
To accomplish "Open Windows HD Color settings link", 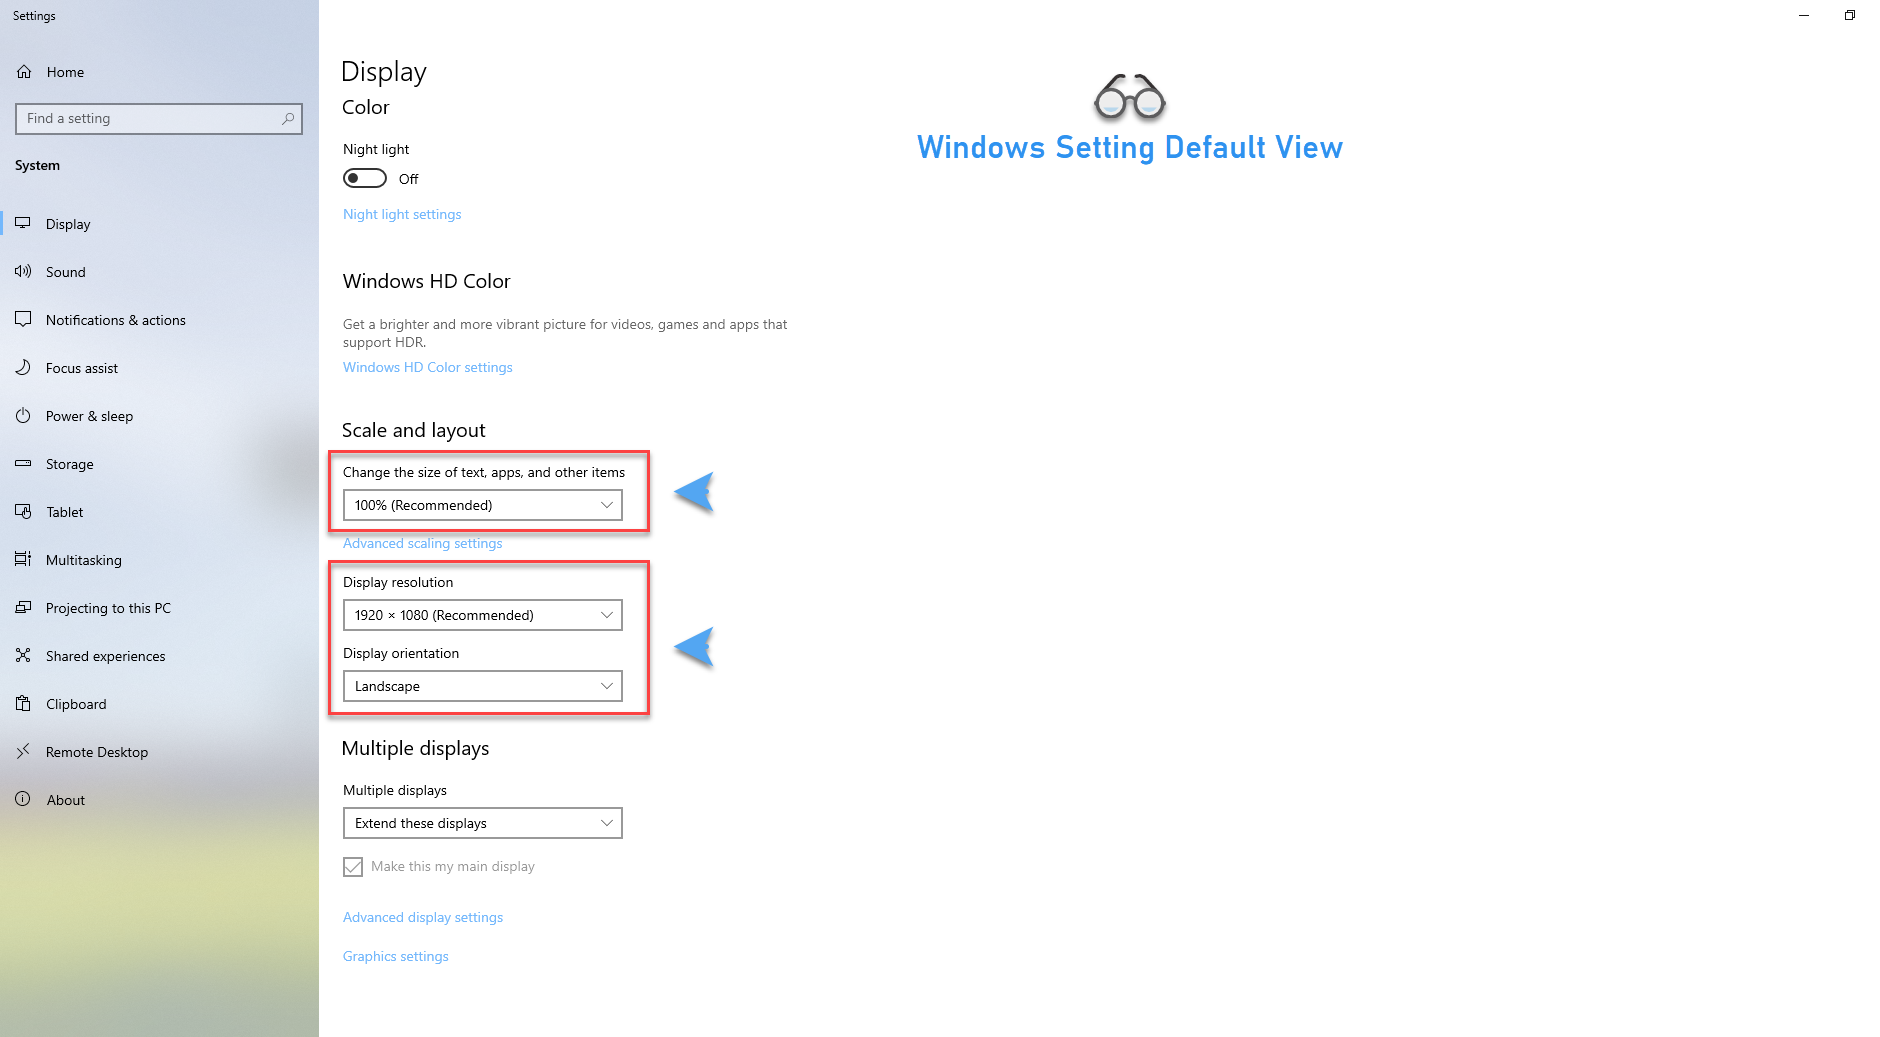I will click(428, 367).
